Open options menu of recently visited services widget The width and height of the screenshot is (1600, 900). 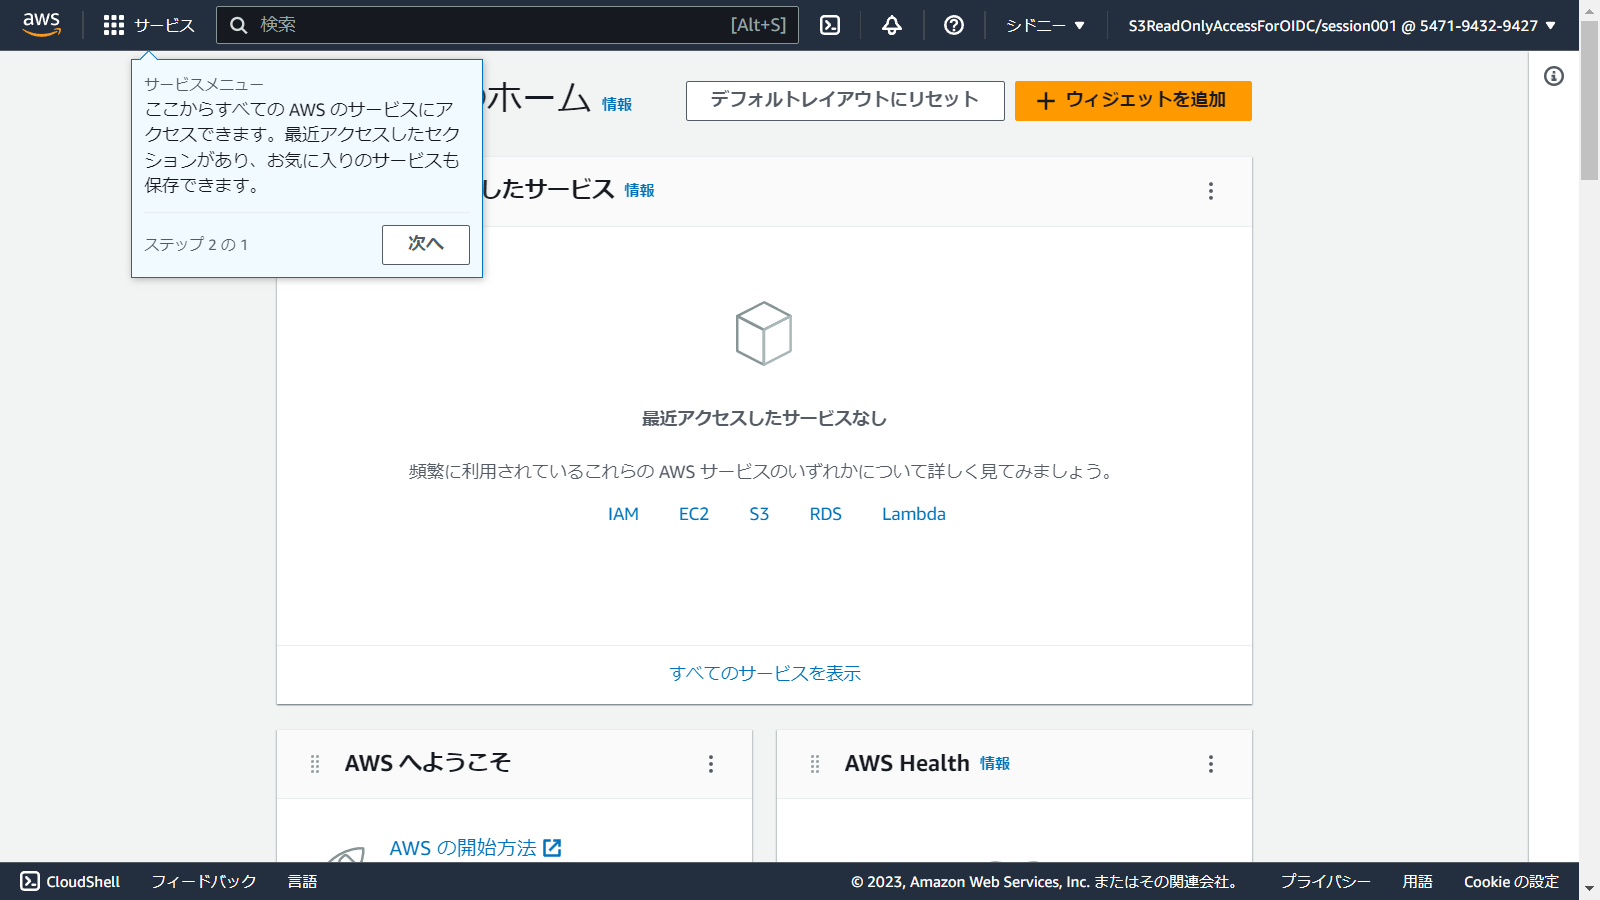[x=1211, y=191]
